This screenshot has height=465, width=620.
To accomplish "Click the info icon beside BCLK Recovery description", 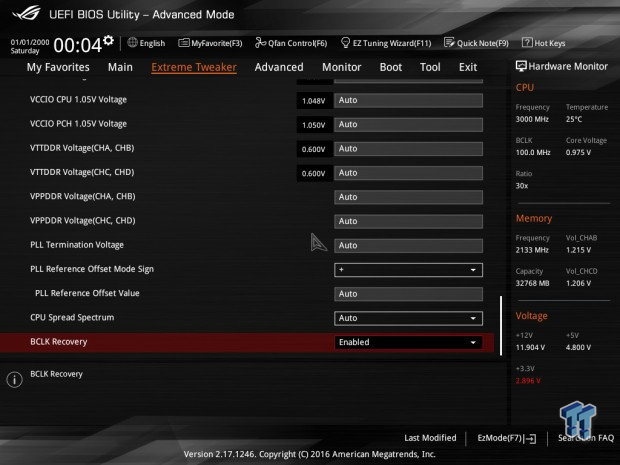I will click(x=15, y=380).
